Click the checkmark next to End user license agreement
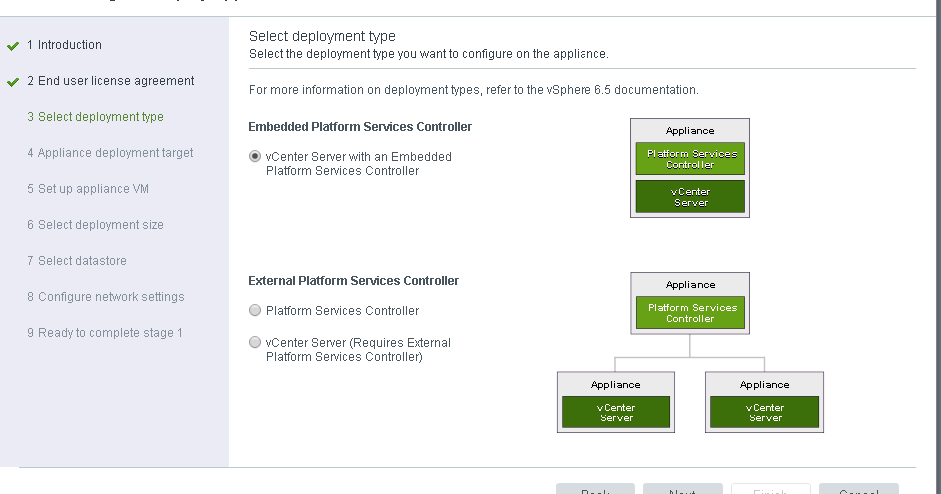 pos(13,82)
